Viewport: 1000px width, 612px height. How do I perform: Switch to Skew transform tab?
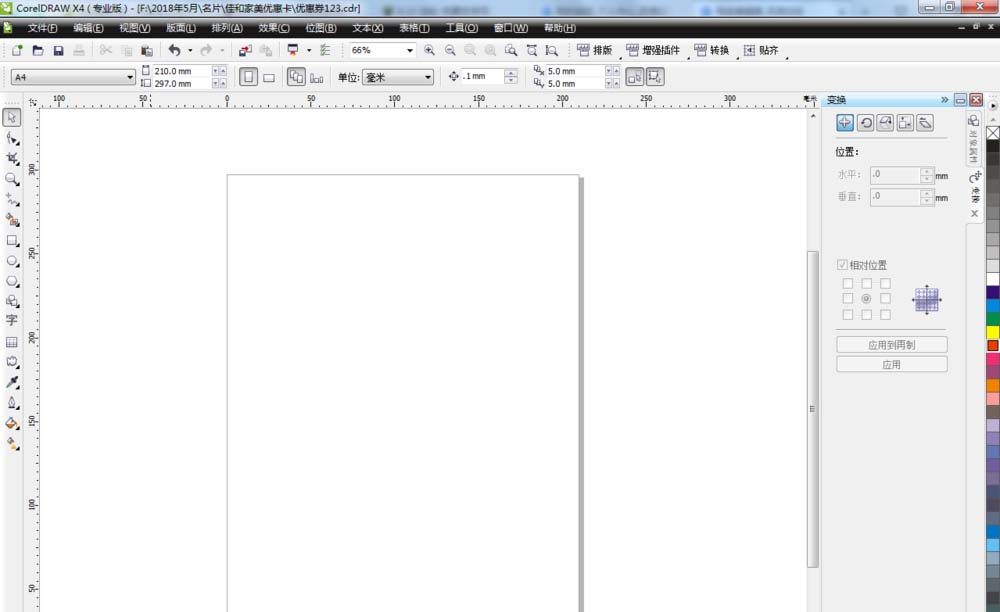point(925,122)
